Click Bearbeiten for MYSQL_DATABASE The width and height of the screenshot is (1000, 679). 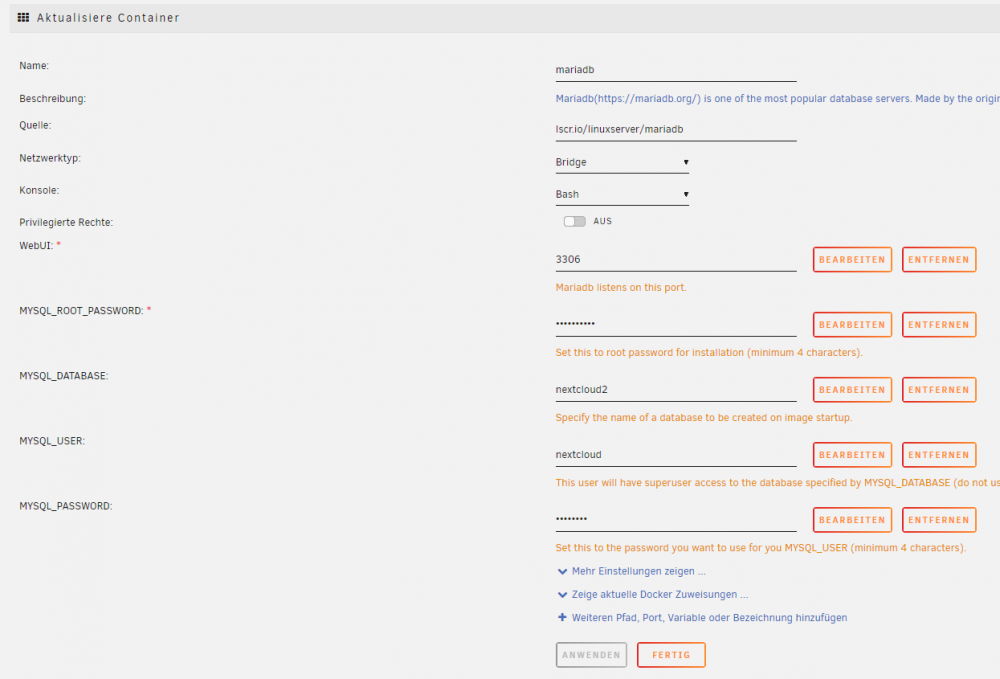[x=852, y=390]
